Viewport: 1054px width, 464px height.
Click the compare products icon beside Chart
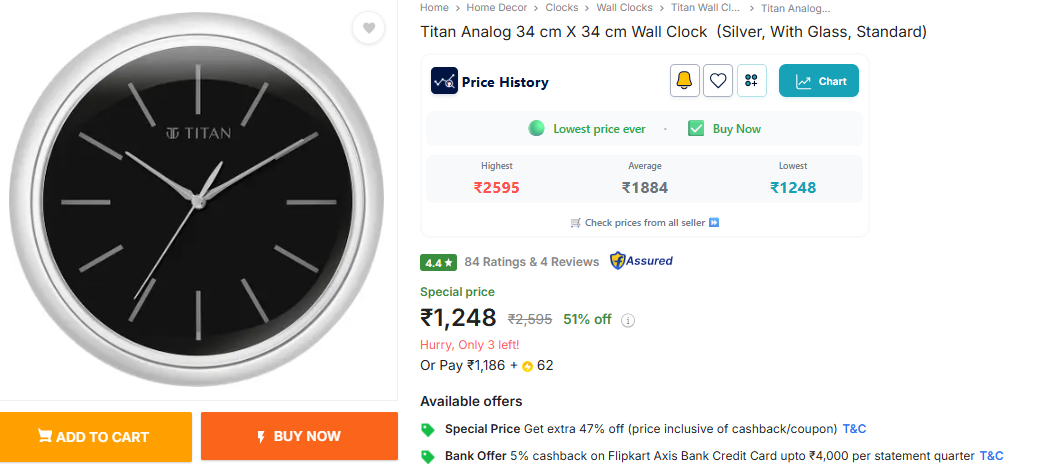point(752,81)
